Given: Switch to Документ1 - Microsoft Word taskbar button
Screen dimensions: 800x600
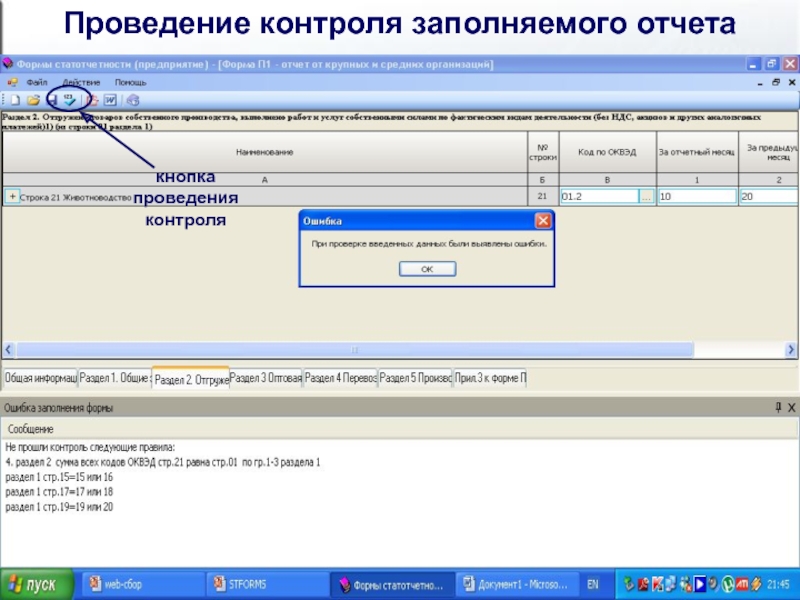Looking at the screenshot, I should (516, 584).
